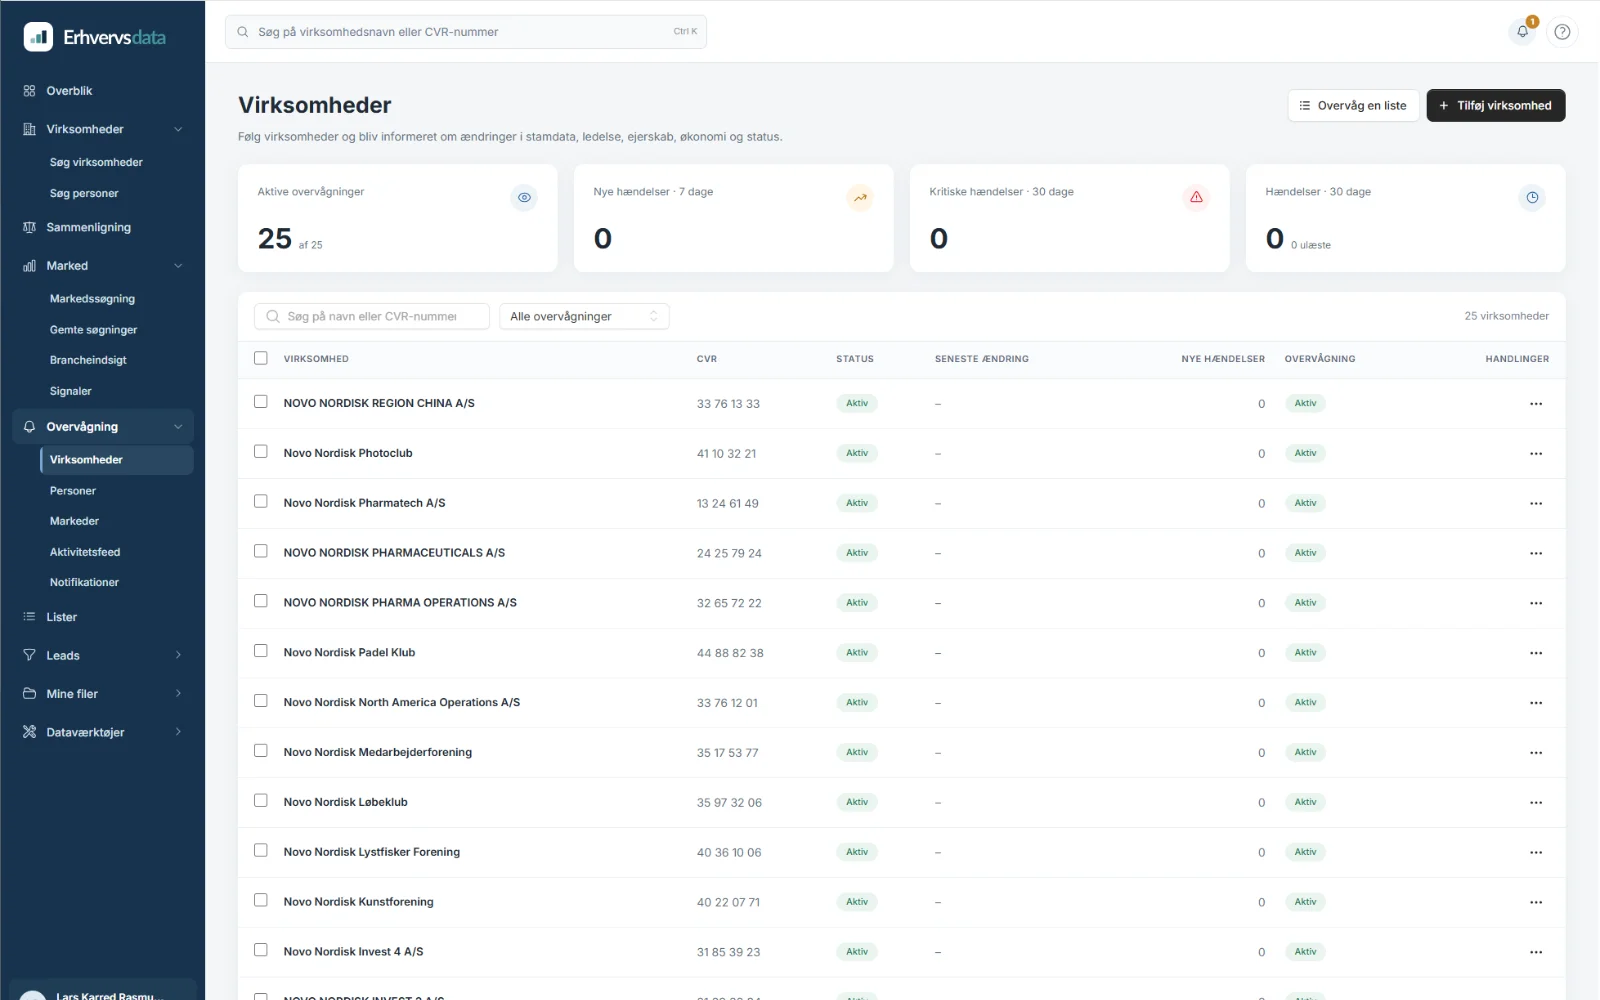Viewport: 1600px width, 1000px height.
Task: Expand the Mine filer sidebar section
Action: (178, 694)
